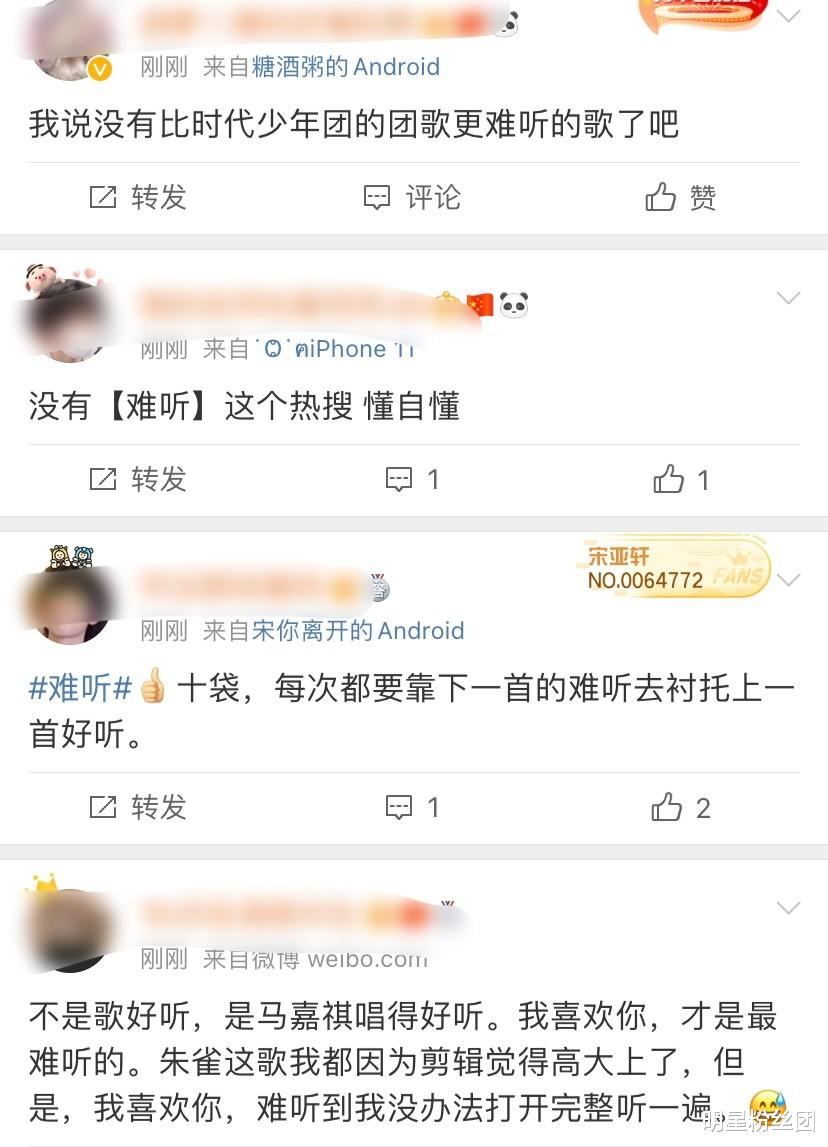Open the comment on the 懂自懂 post

(x=413, y=480)
